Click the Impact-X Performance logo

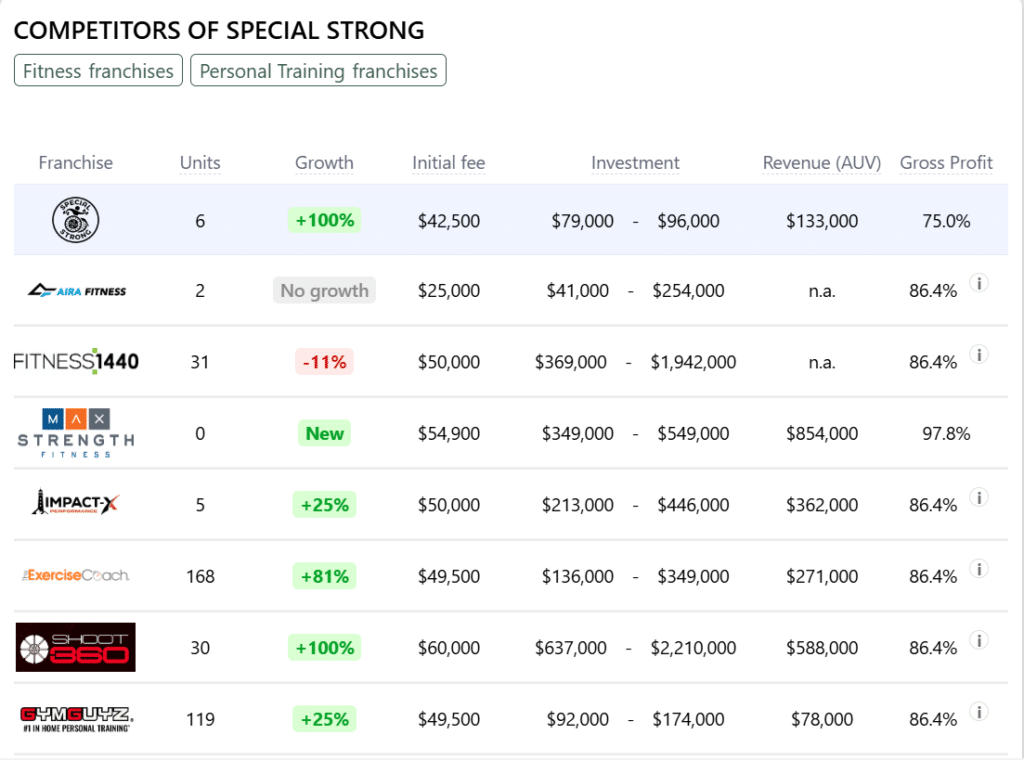76,503
